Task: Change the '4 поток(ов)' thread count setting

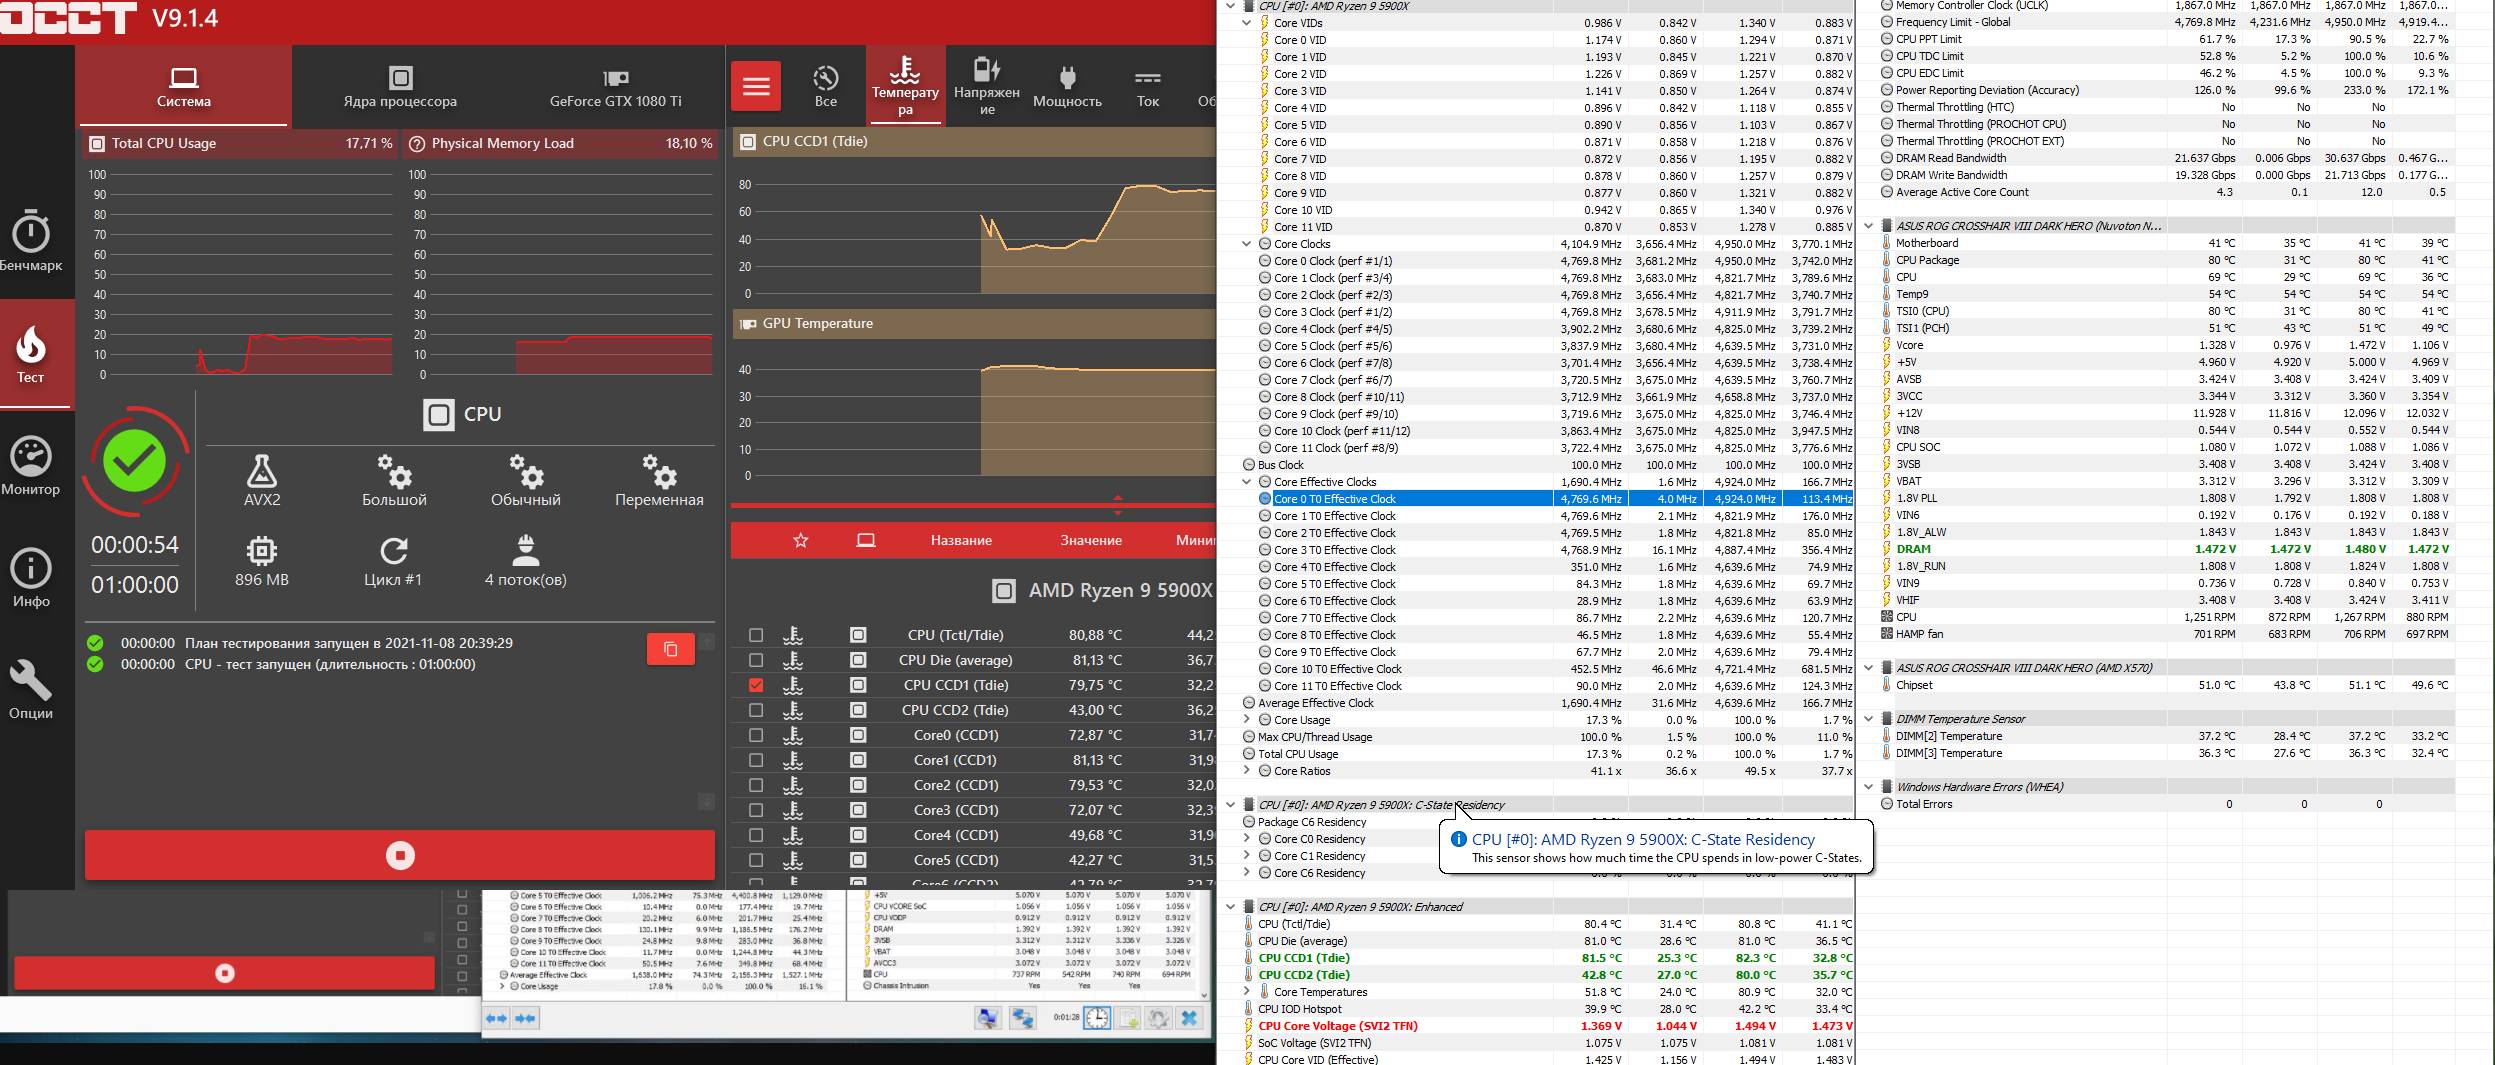Action: coord(526,561)
